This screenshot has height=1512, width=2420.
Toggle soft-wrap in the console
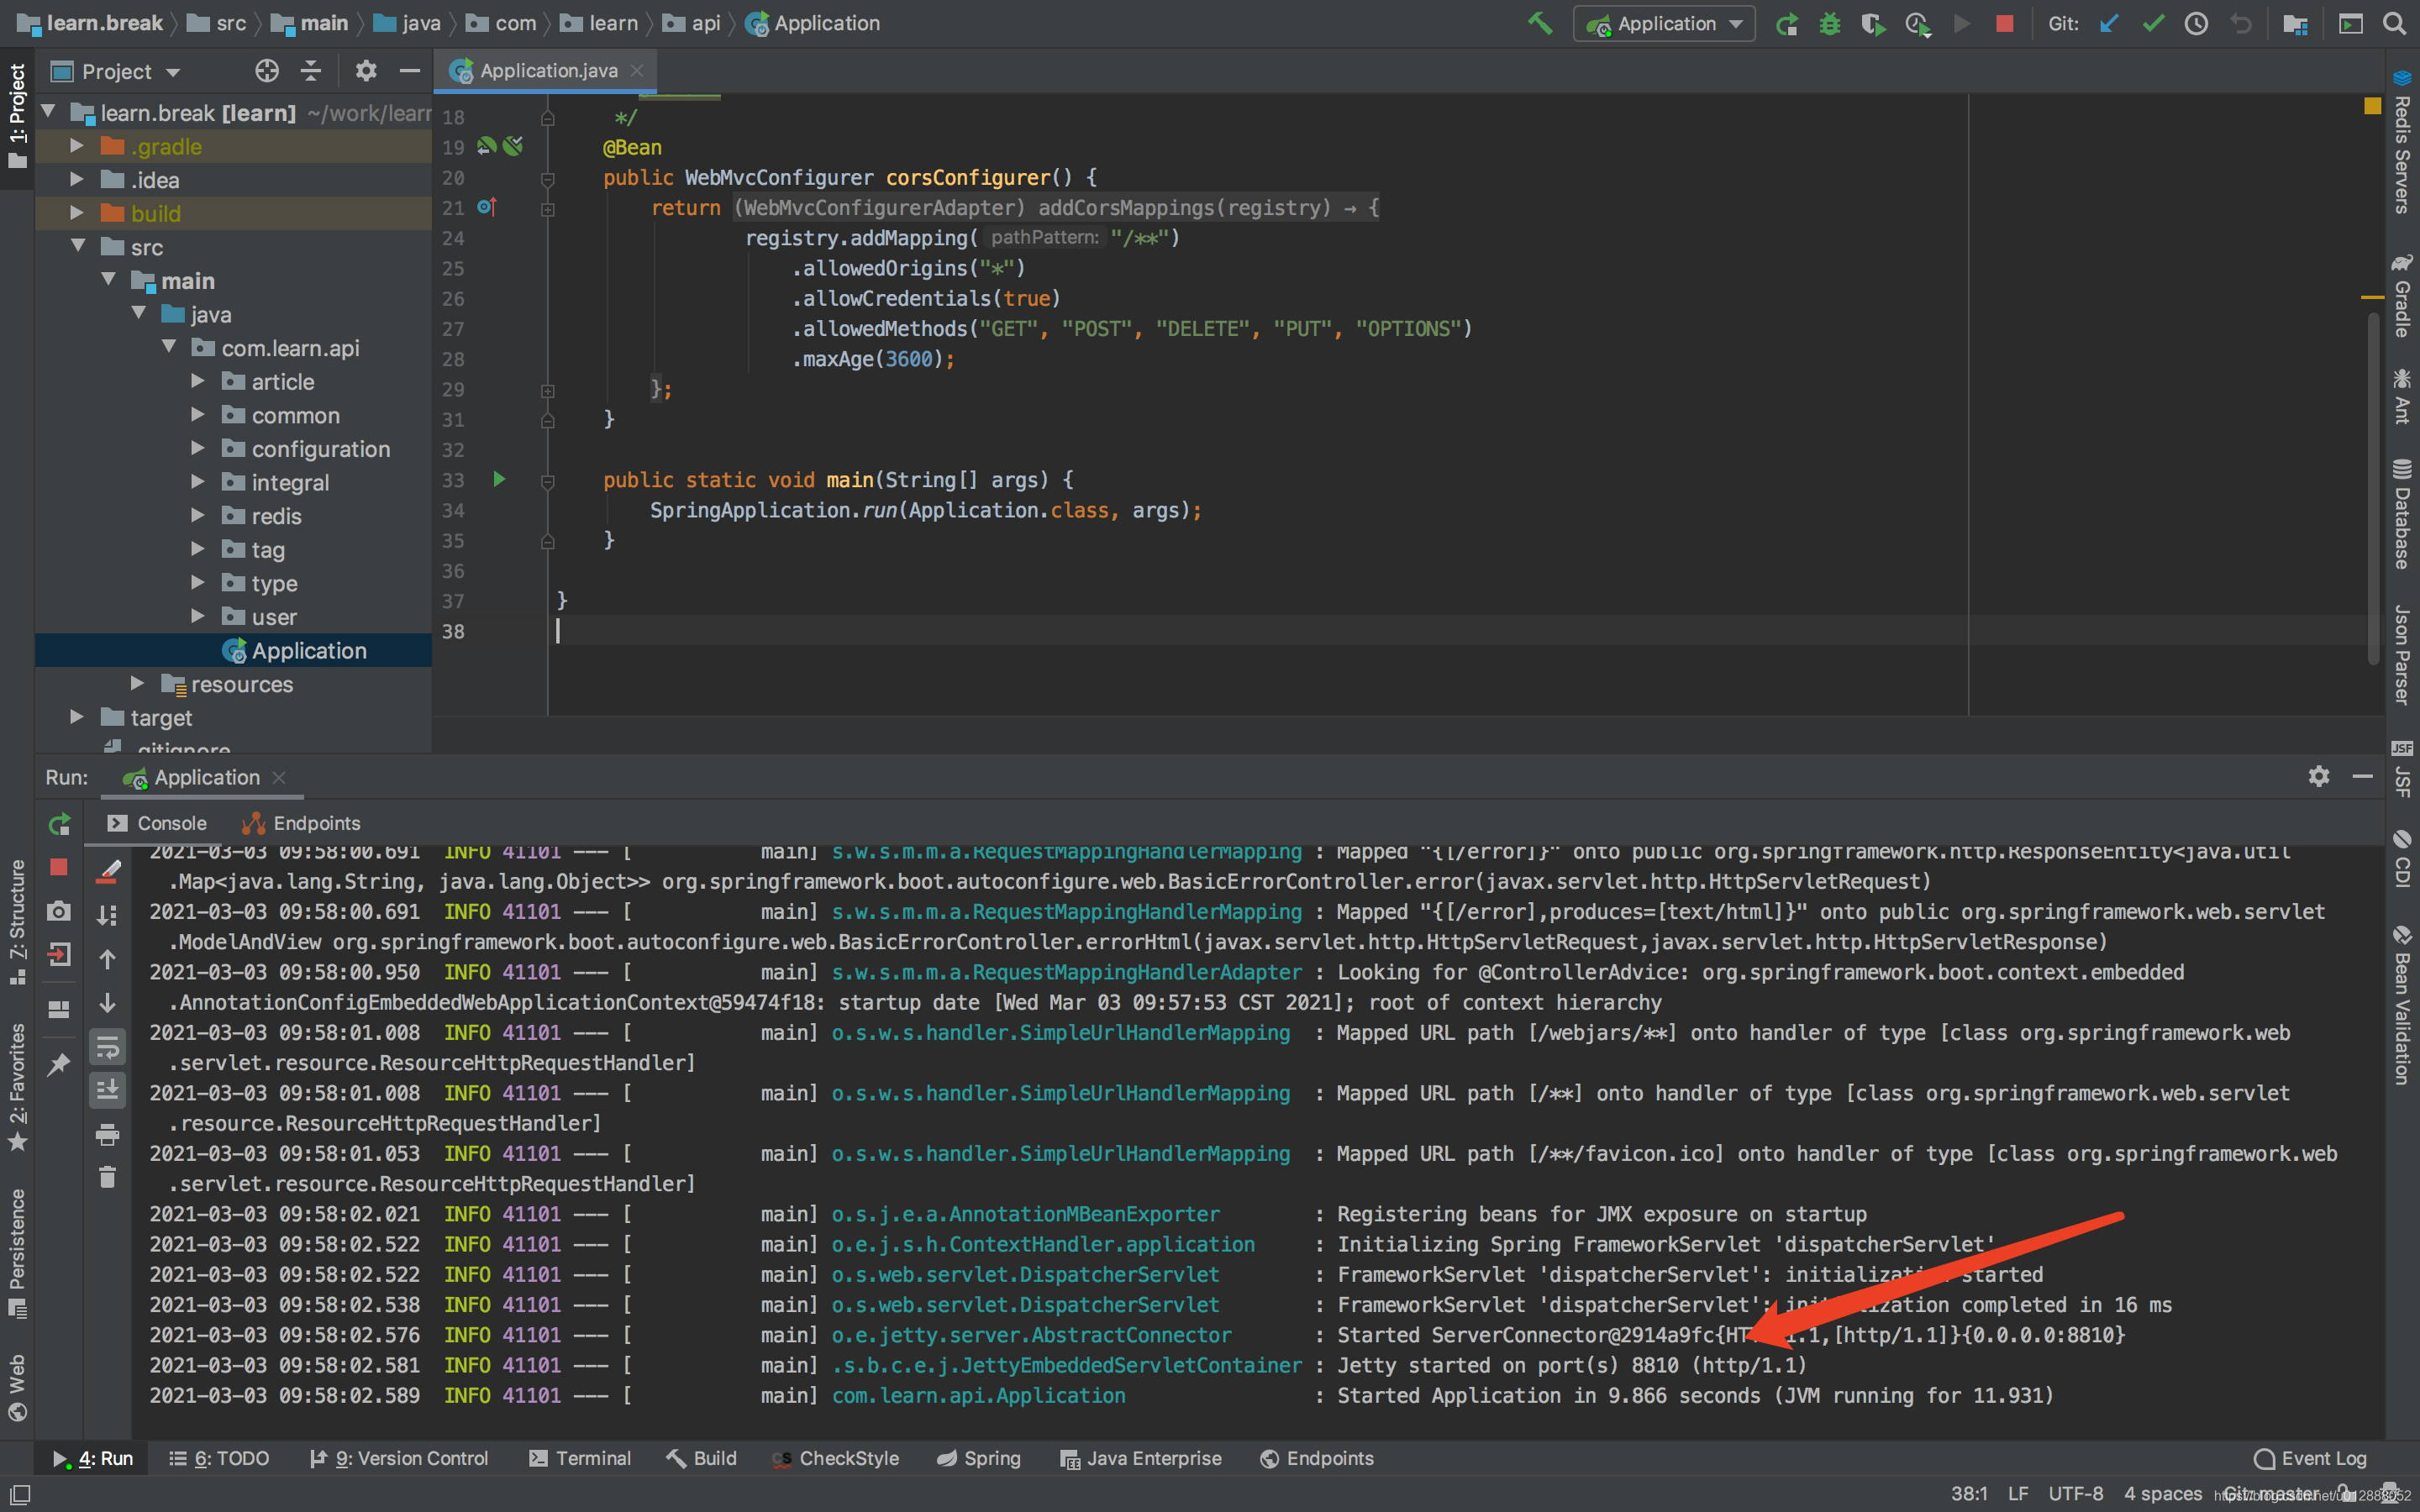pyautogui.click(x=107, y=1047)
